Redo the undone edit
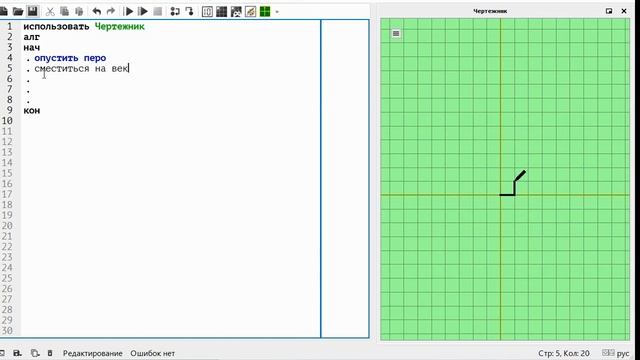This screenshot has width=640, height=360. tap(111, 11)
